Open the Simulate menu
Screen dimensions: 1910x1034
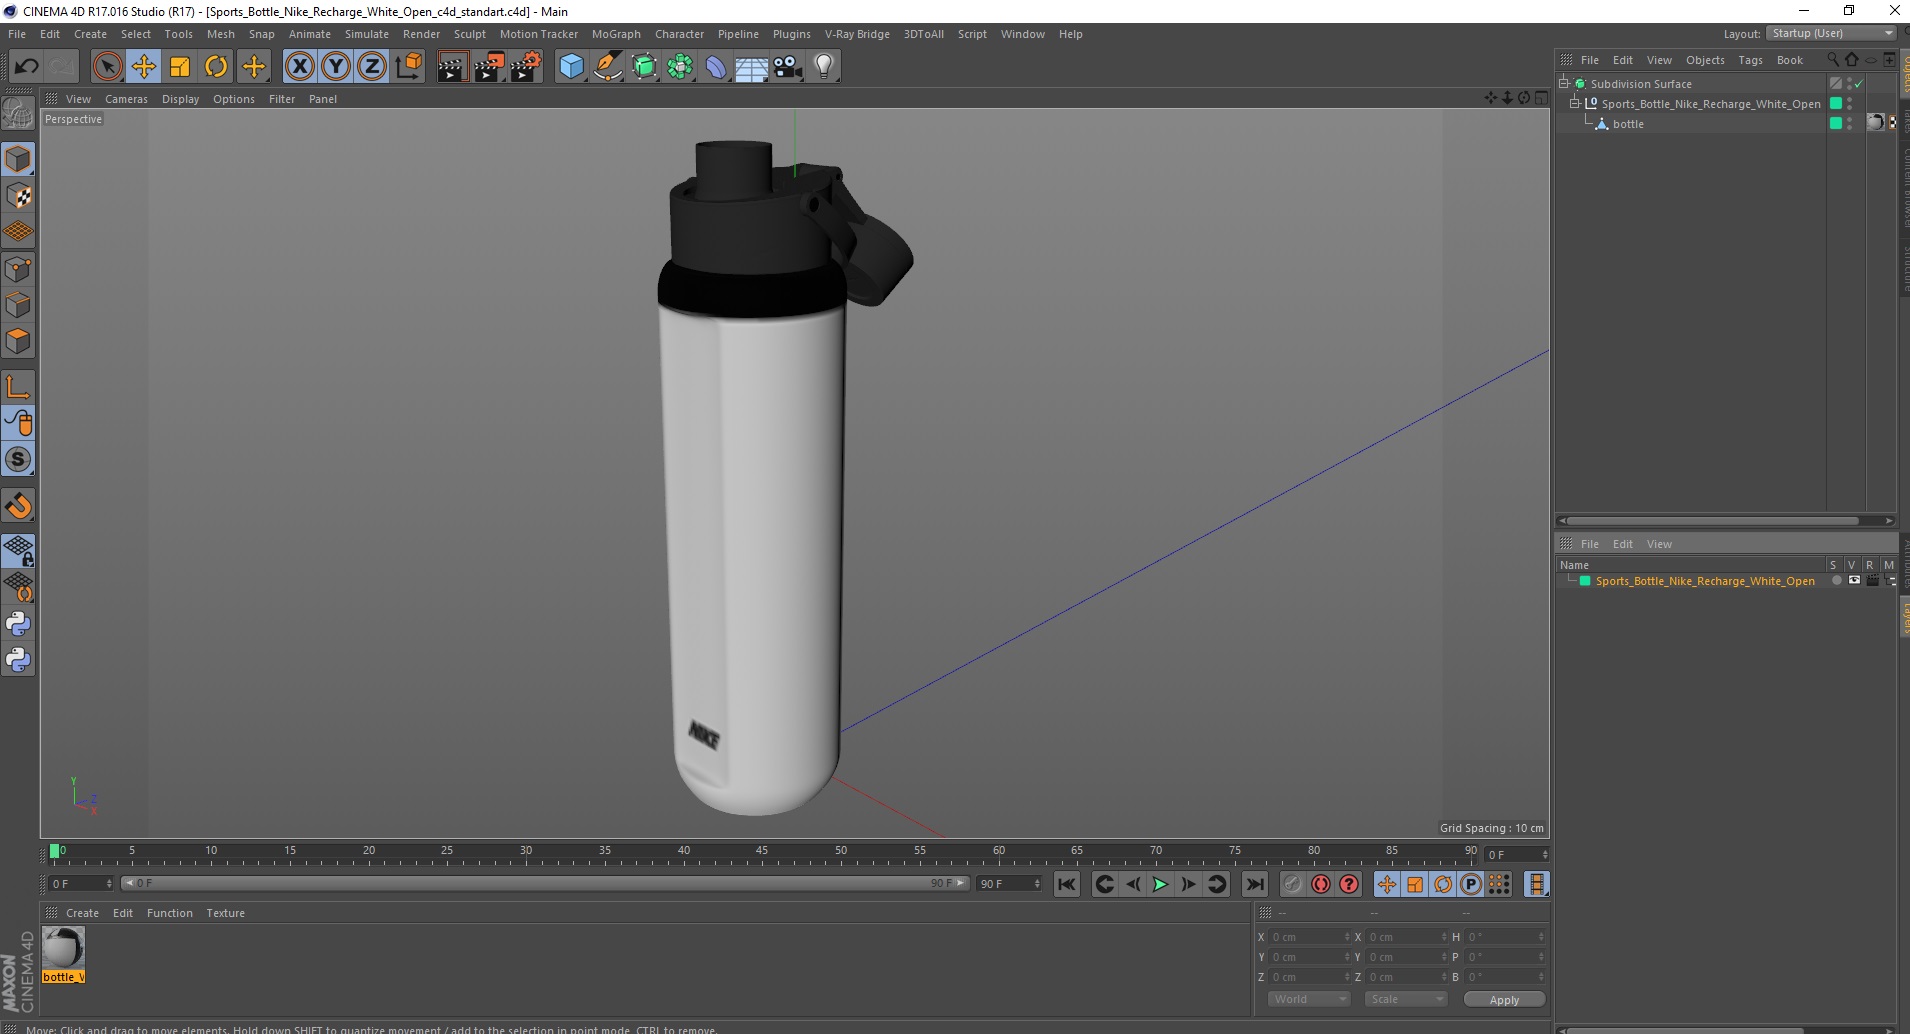tap(367, 34)
